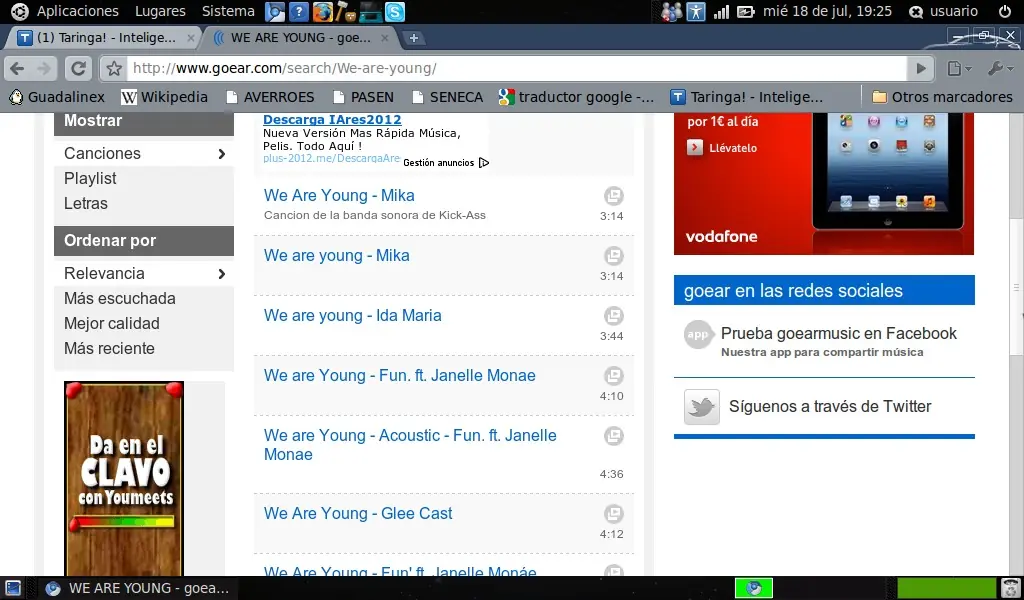Click the battery status indicator

coord(745,11)
